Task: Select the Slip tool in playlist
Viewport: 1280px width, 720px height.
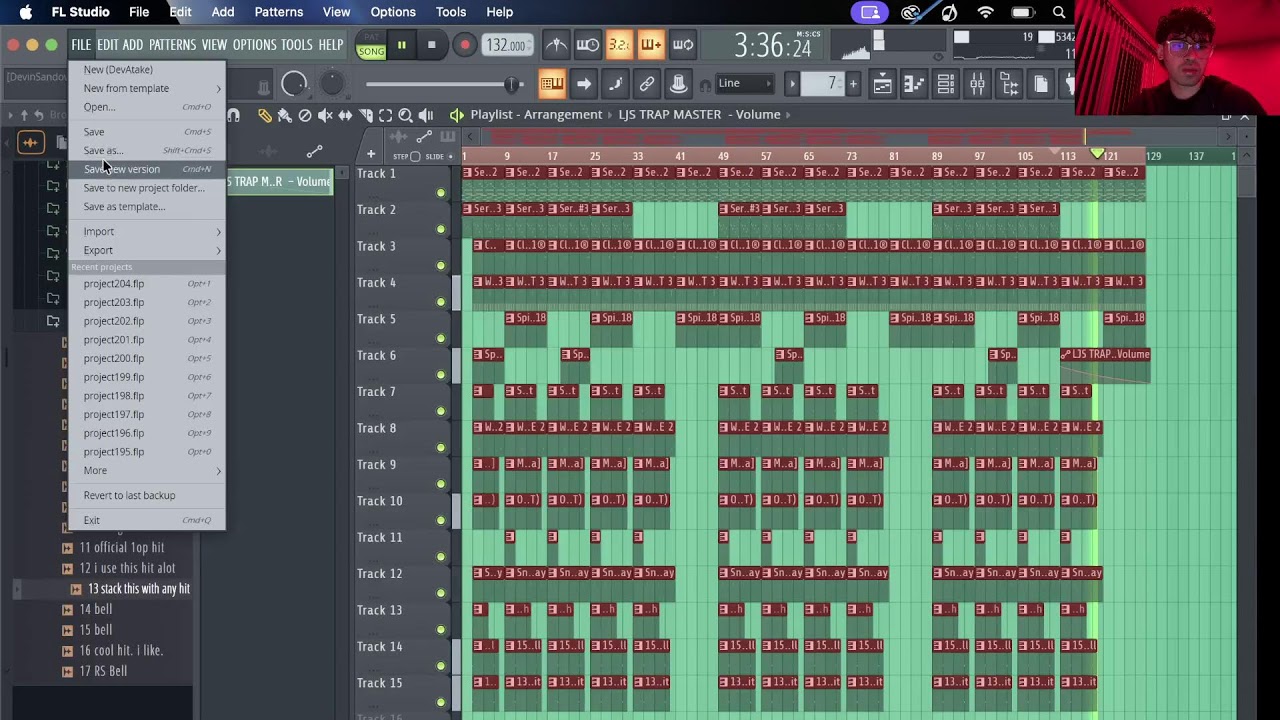Action: pos(345,116)
